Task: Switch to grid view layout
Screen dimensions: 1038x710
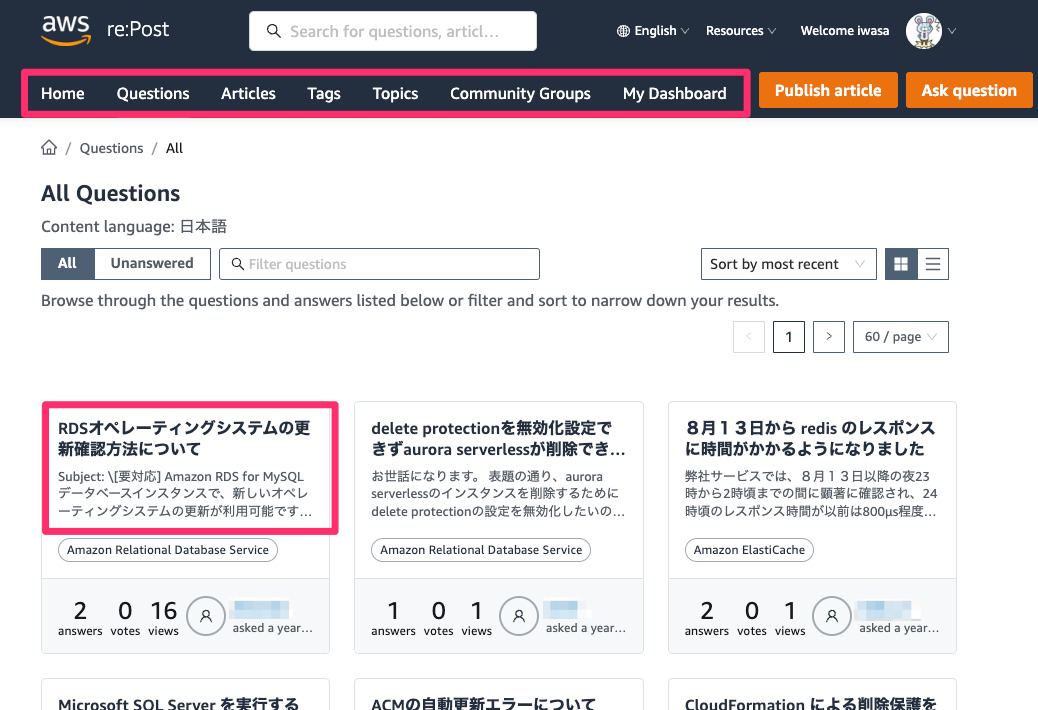Action: pos(900,263)
